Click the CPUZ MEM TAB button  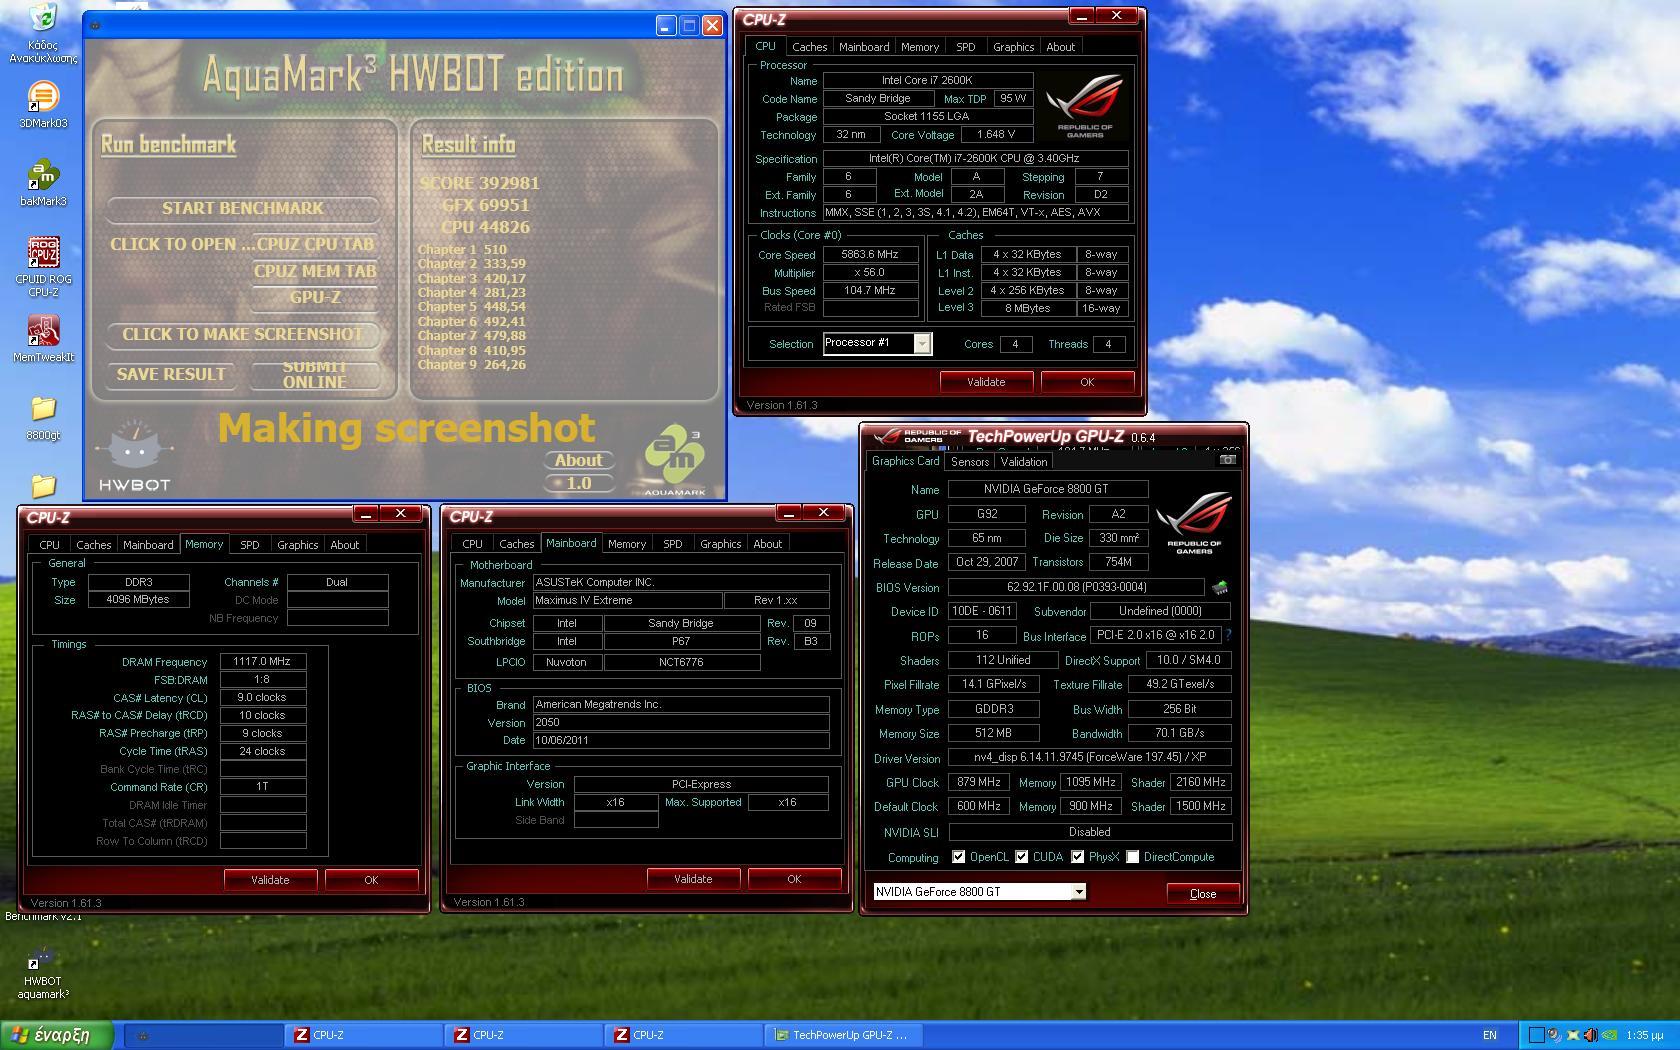tap(314, 271)
